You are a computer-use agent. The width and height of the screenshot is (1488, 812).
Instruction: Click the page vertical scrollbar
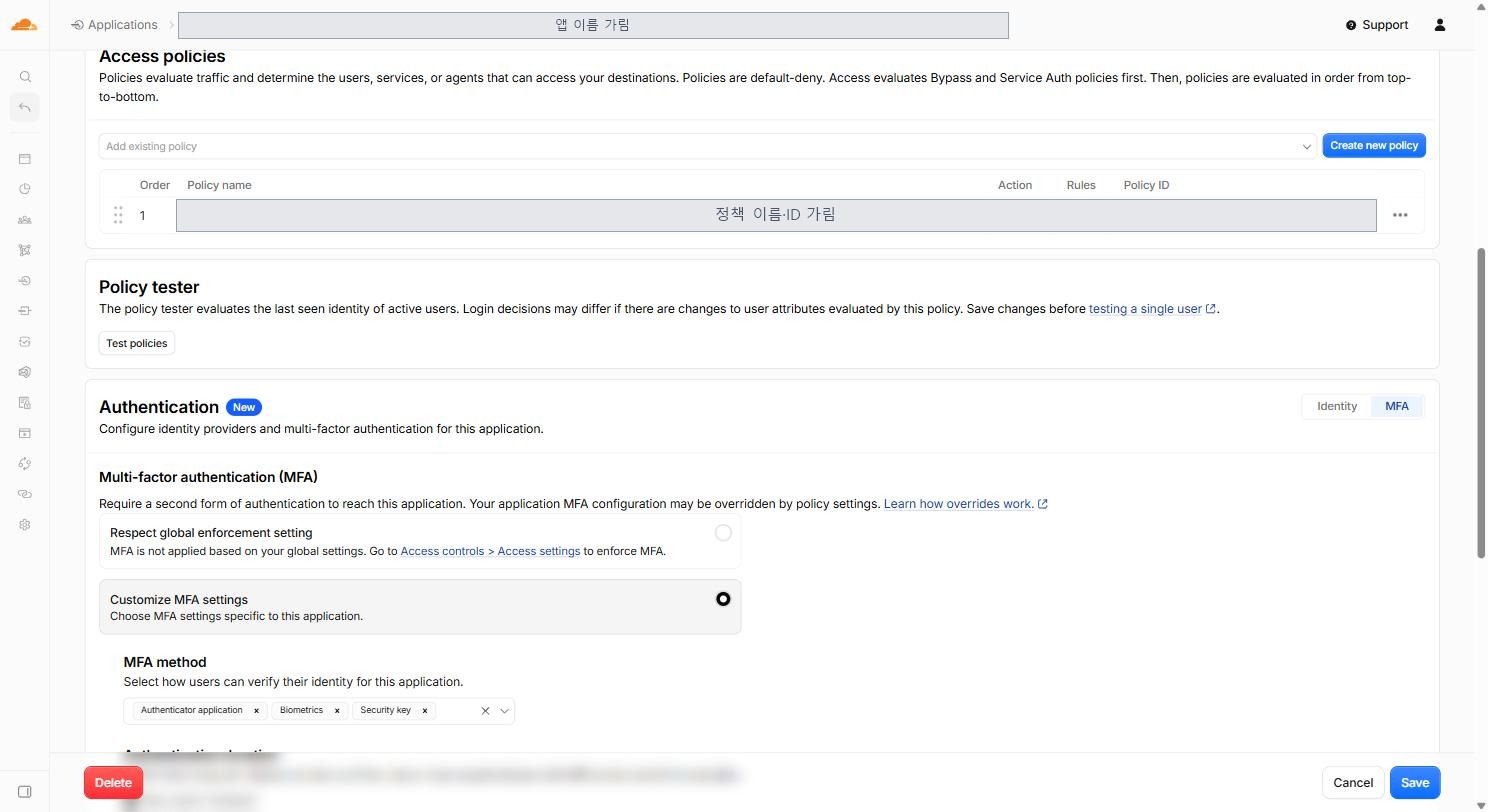coord(1481,403)
